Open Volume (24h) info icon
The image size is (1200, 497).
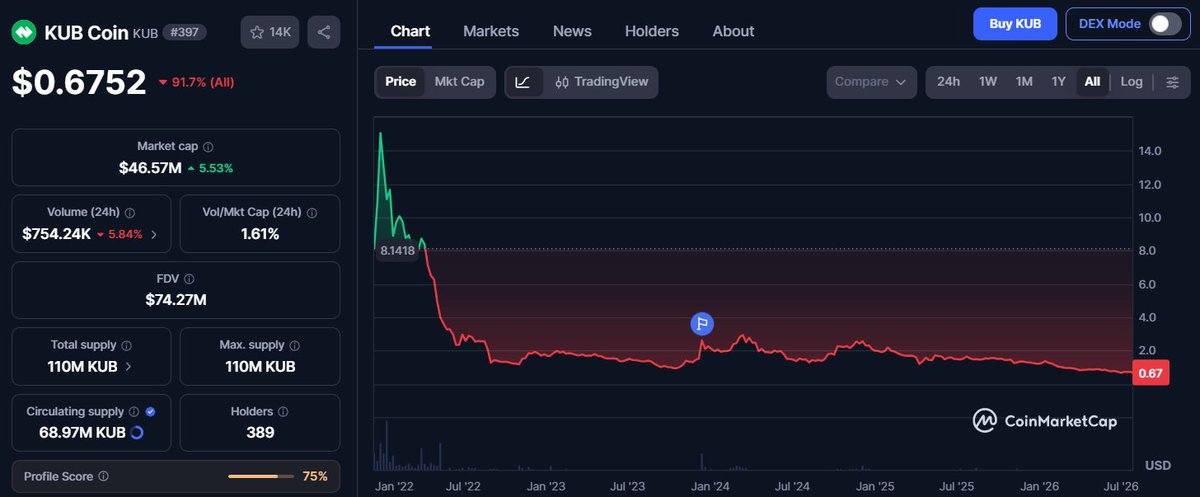130,212
